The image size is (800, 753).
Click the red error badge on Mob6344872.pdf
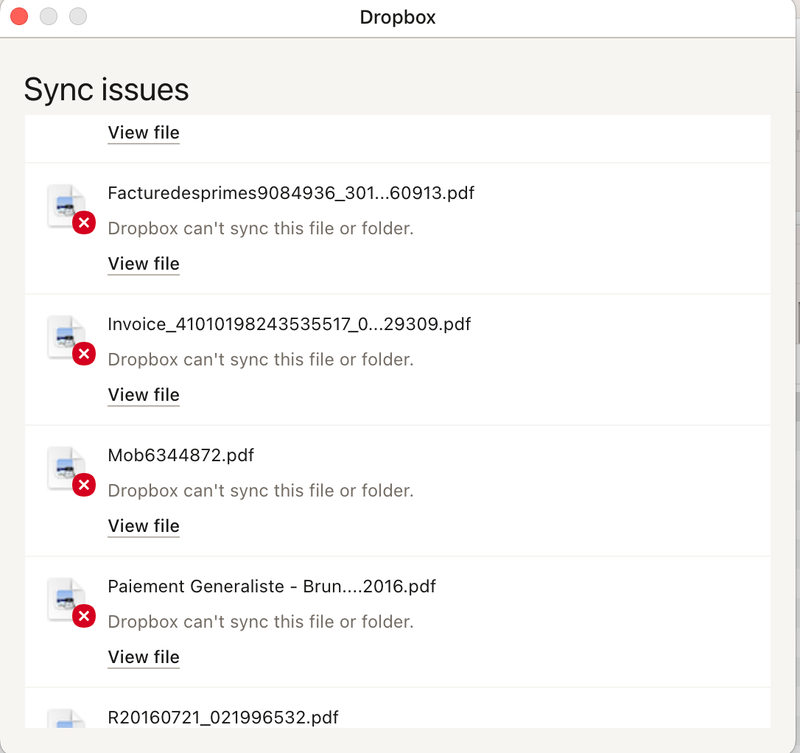coord(84,485)
